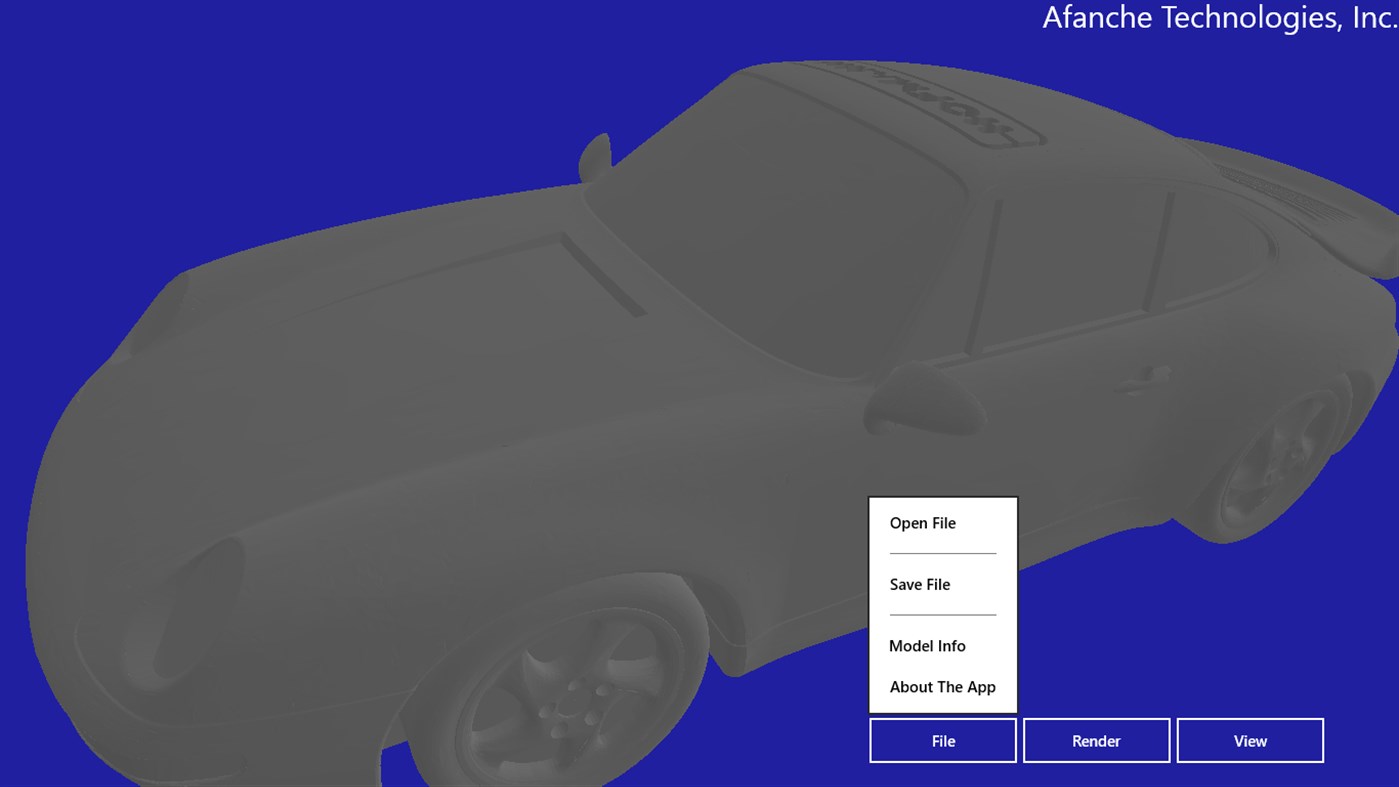Screen dimensions: 1399x787
Task: Click the File button
Action: [x=942, y=740]
